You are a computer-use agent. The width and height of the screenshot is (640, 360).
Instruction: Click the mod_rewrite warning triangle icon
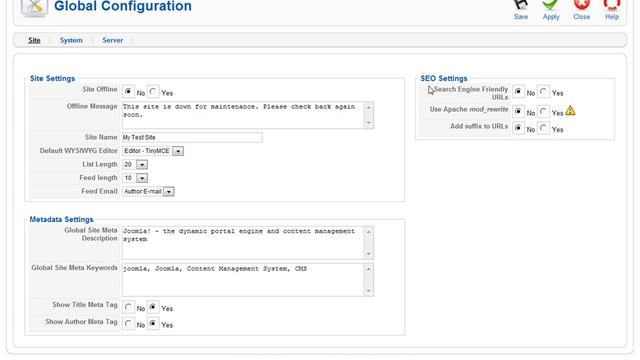(570, 111)
